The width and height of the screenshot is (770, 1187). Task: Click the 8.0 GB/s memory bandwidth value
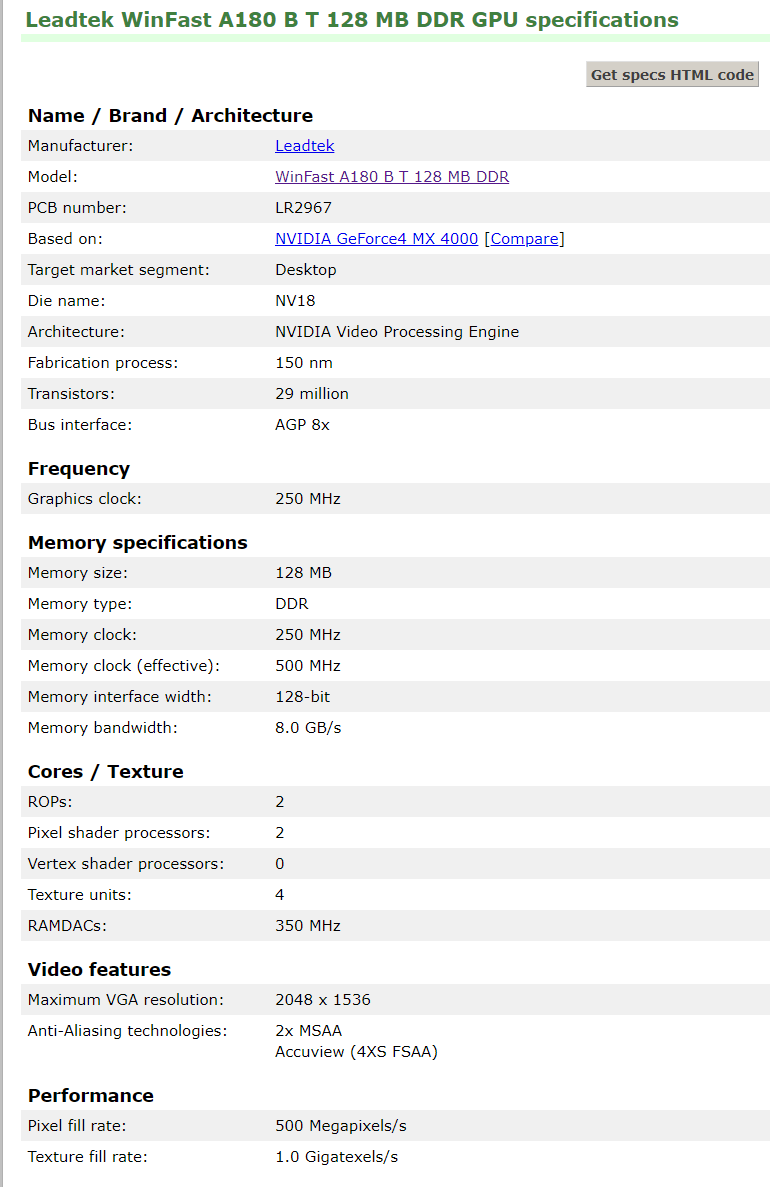pos(308,728)
